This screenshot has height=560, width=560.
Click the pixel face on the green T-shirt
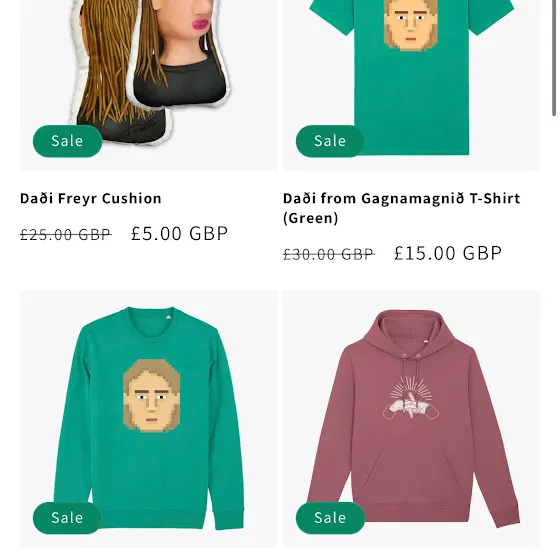click(411, 24)
